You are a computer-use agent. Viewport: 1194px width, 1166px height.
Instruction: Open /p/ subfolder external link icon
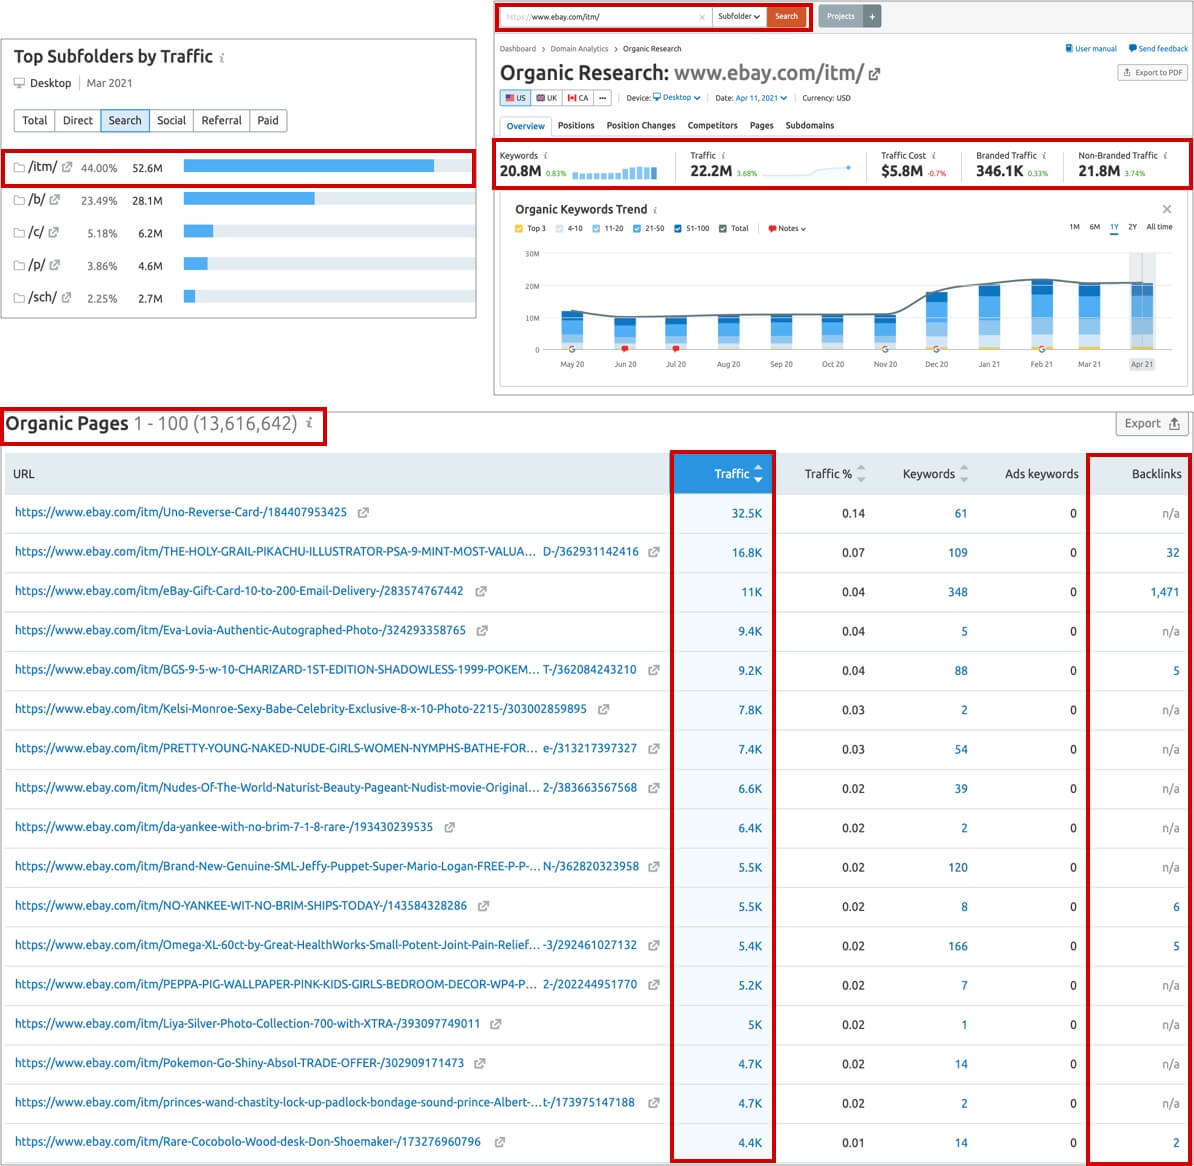click(55, 265)
